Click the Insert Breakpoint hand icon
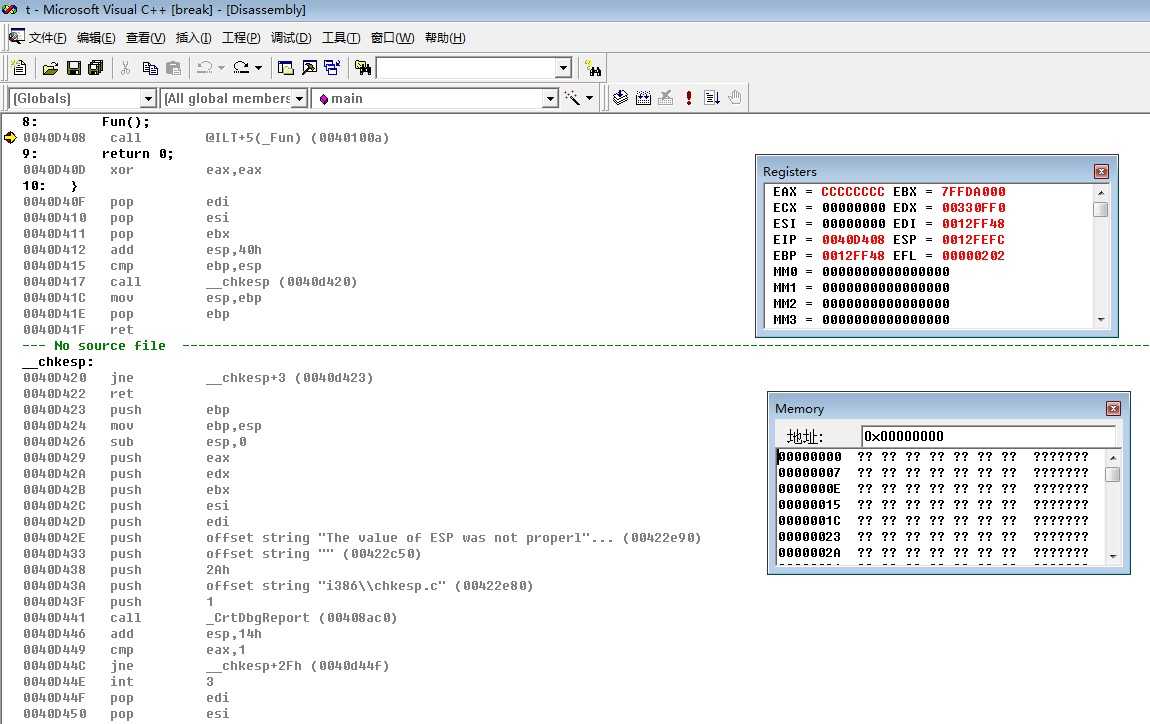 pos(735,98)
